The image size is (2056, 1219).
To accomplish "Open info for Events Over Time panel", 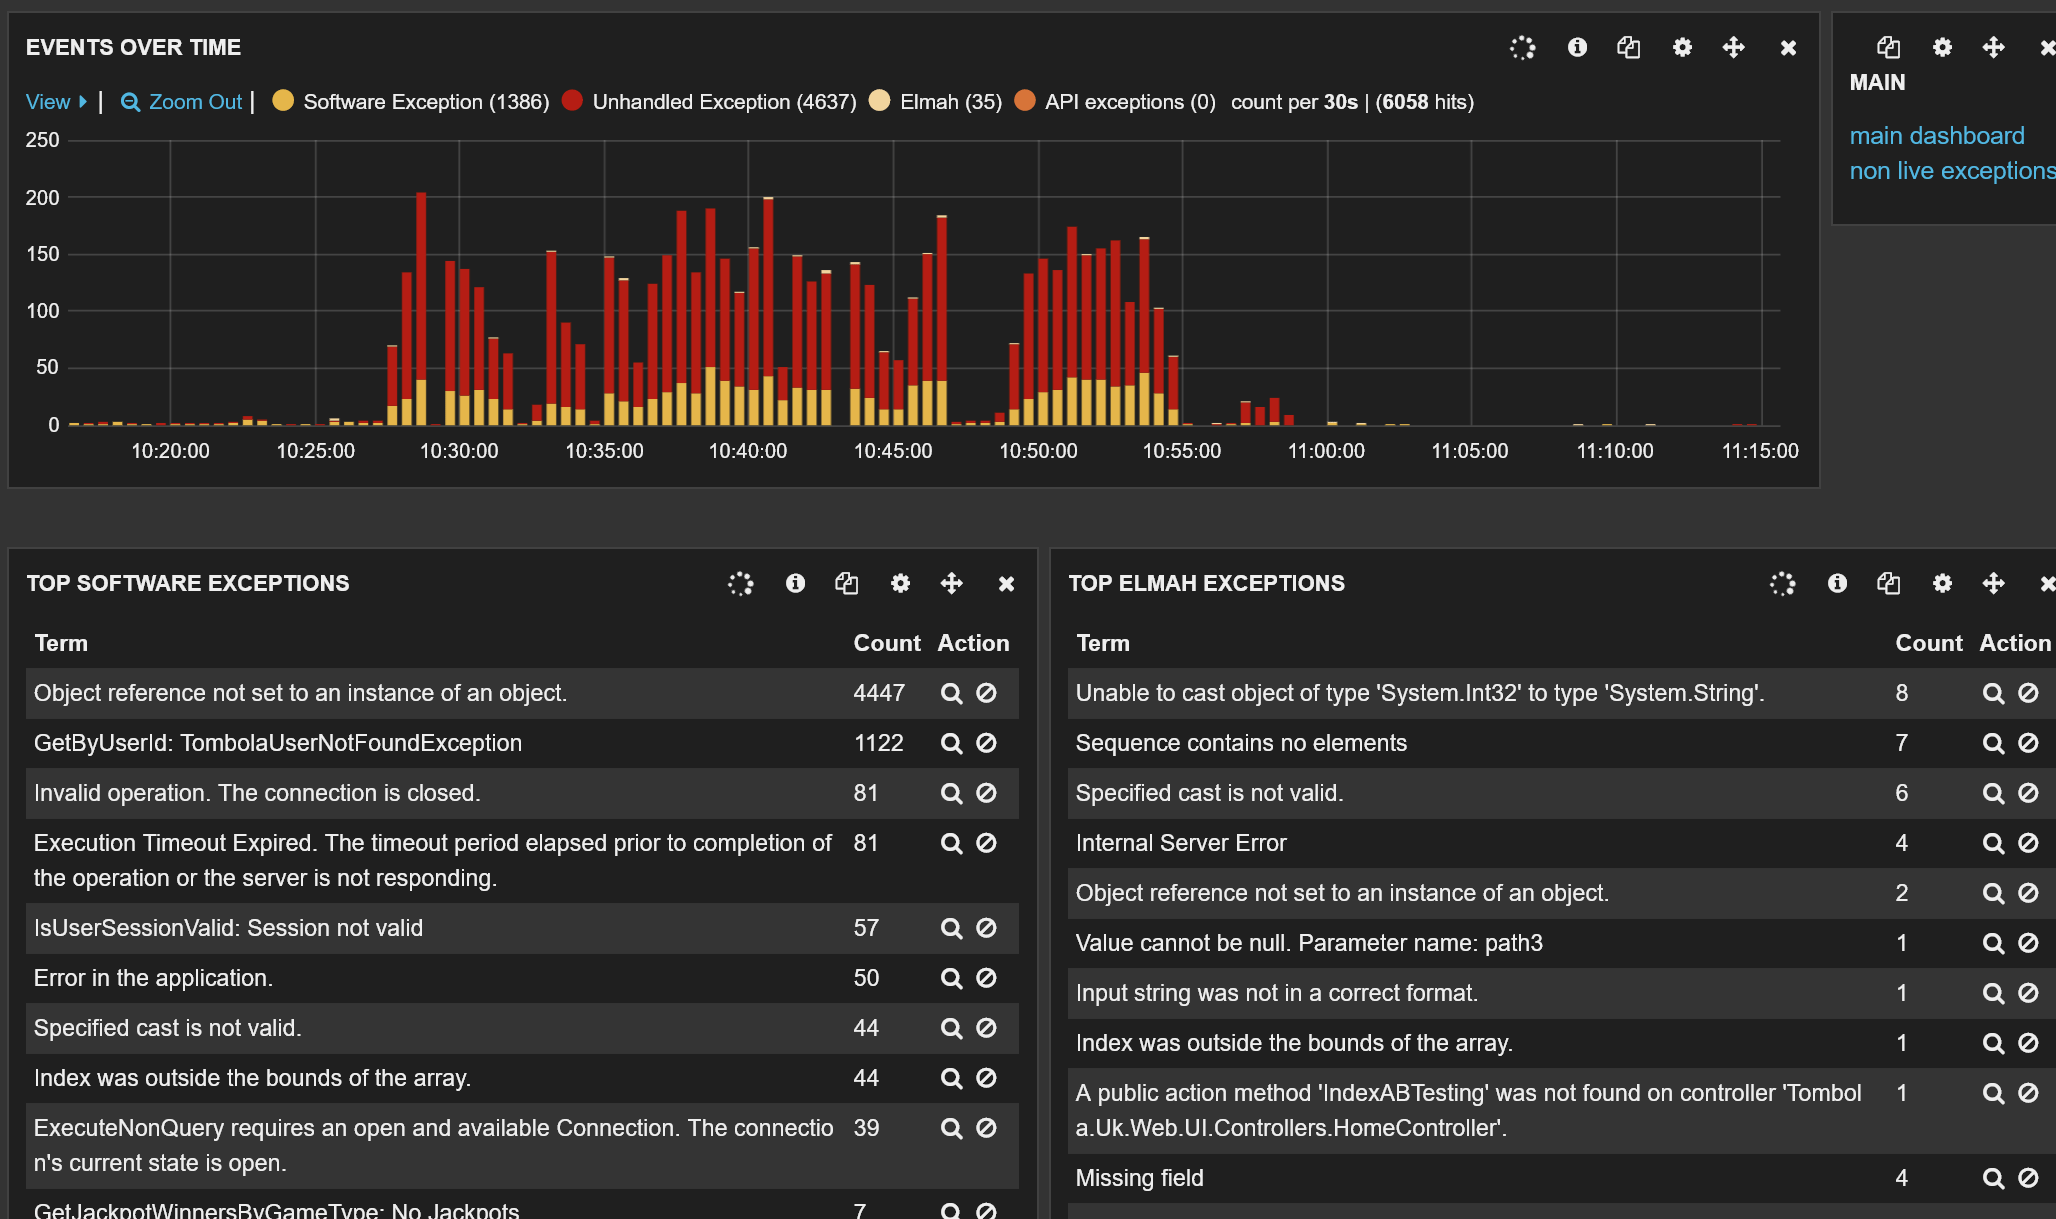I will point(1577,47).
